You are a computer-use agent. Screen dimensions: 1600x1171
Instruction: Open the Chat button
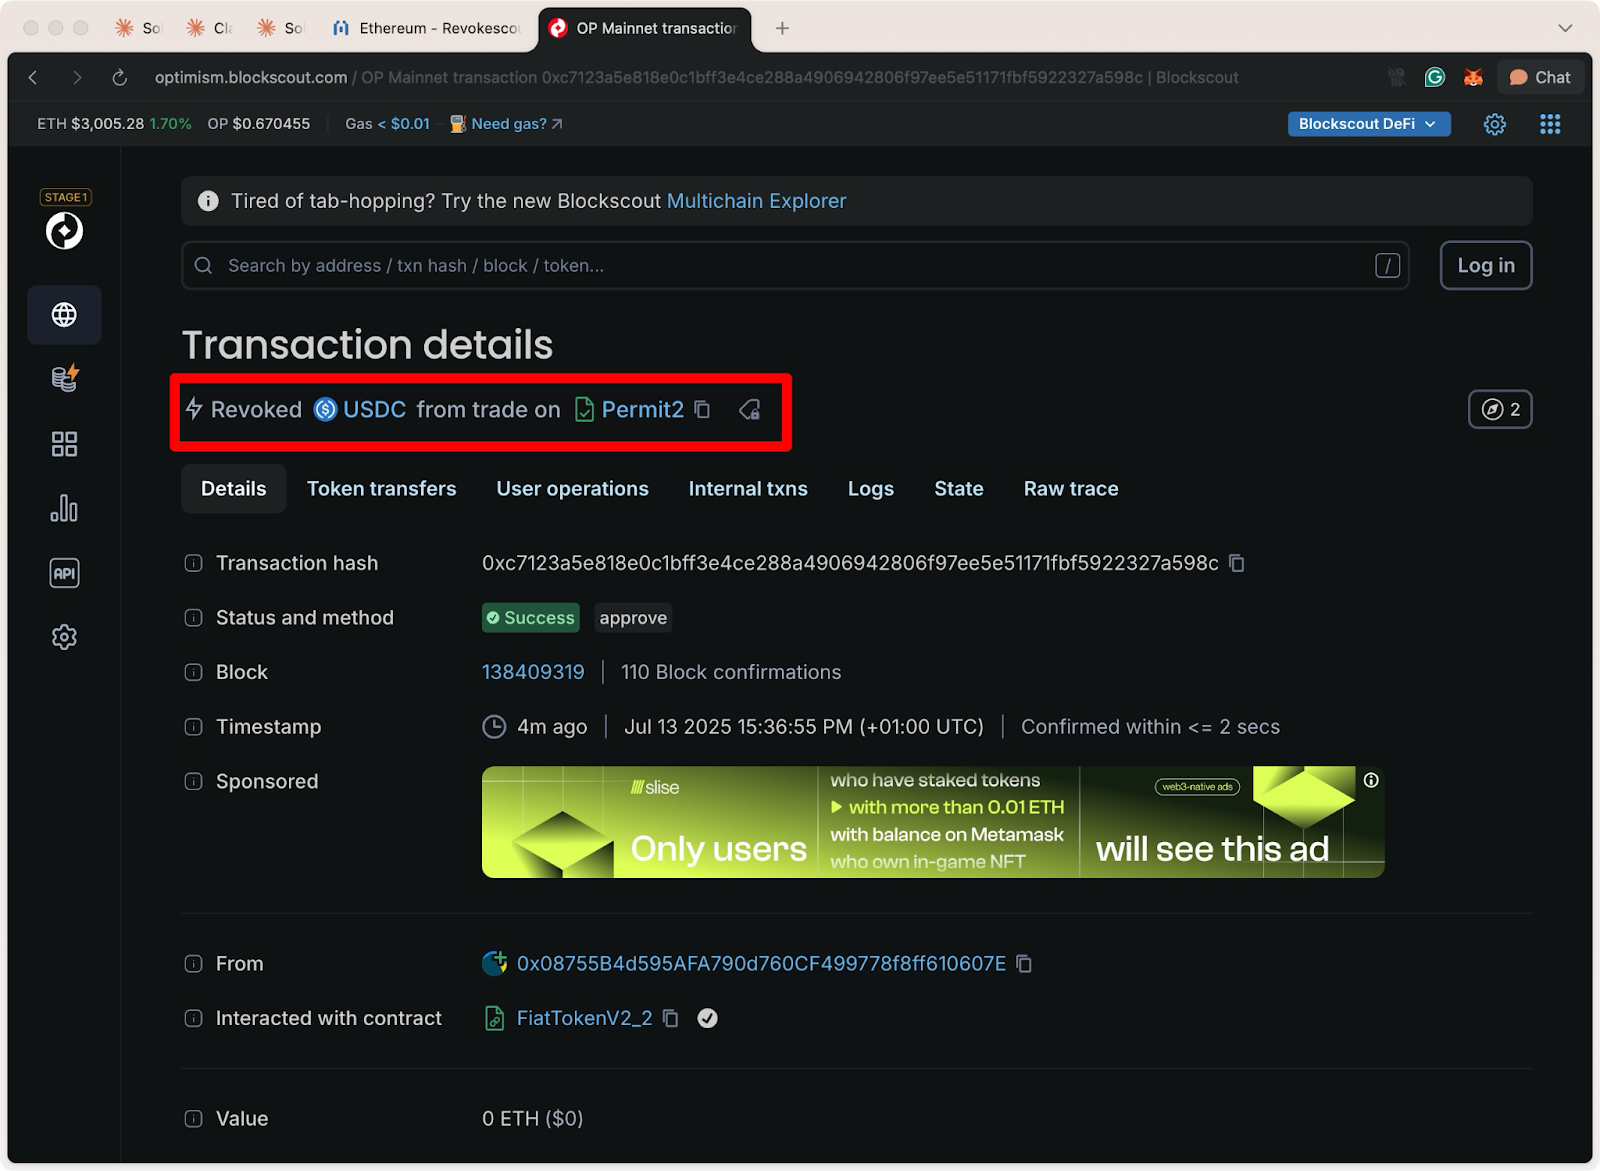point(1540,77)
